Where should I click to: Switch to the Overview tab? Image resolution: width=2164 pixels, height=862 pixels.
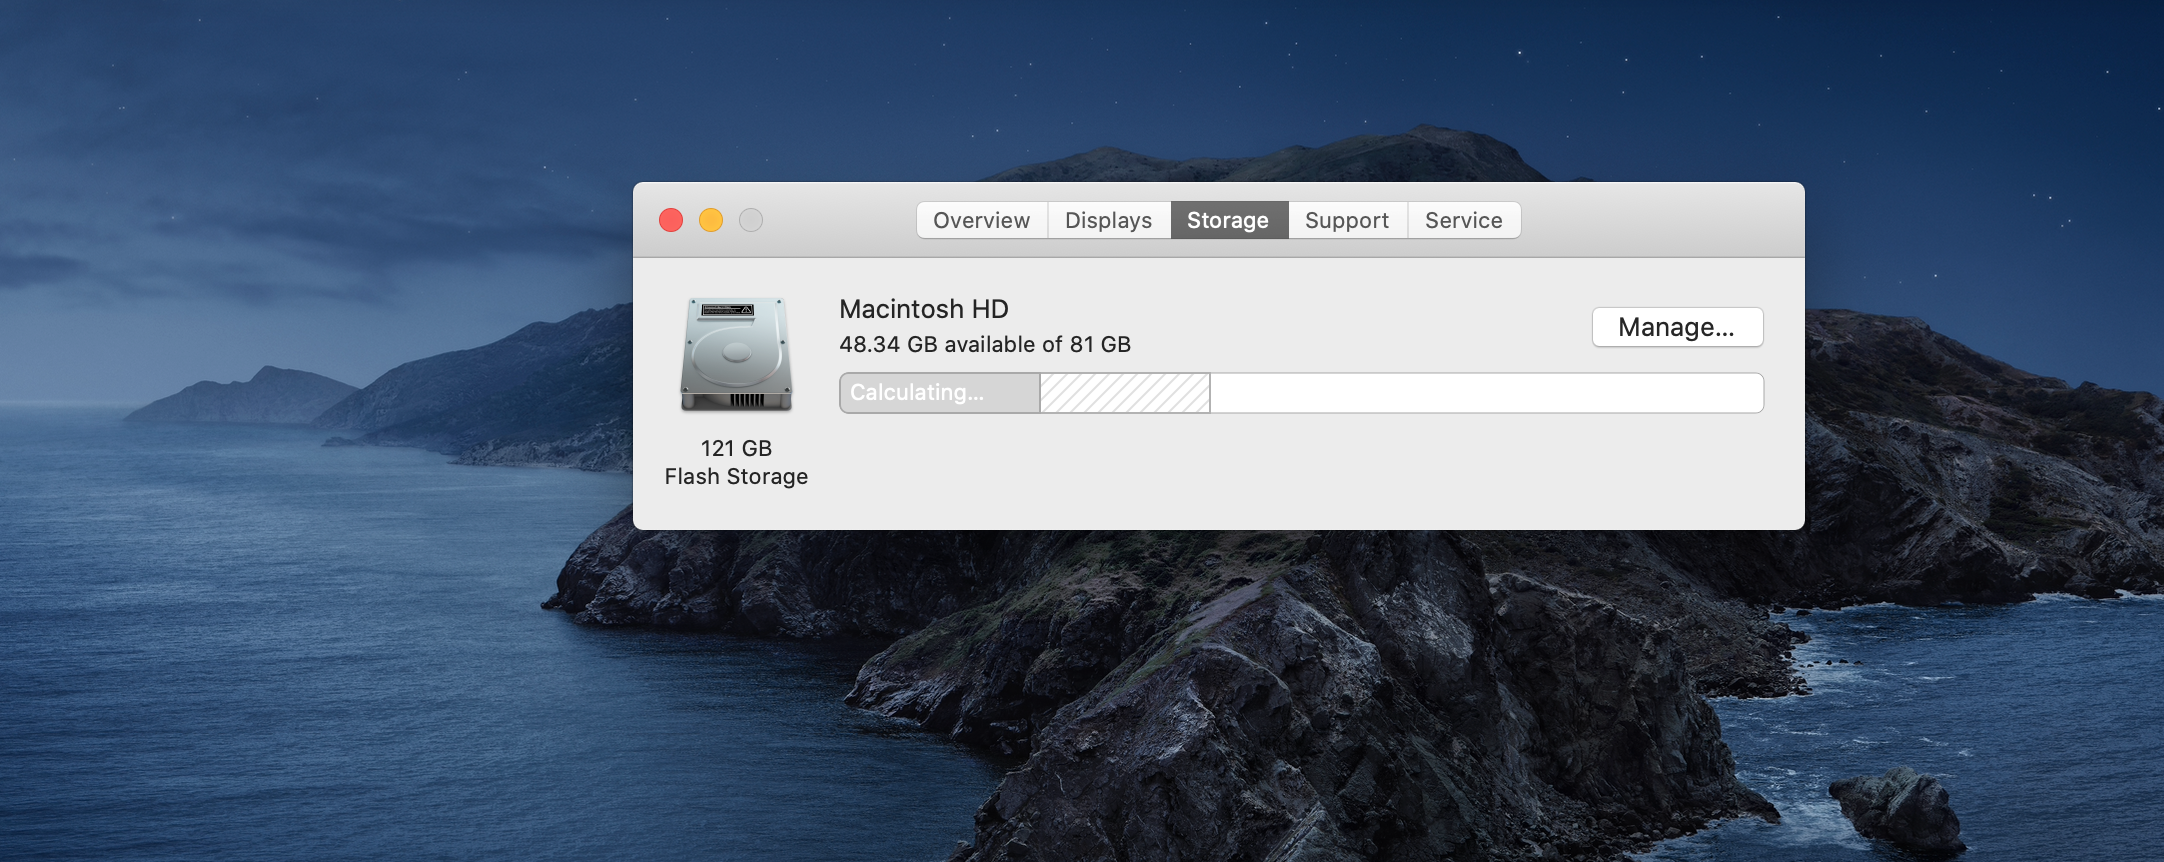tap(982, 220)
